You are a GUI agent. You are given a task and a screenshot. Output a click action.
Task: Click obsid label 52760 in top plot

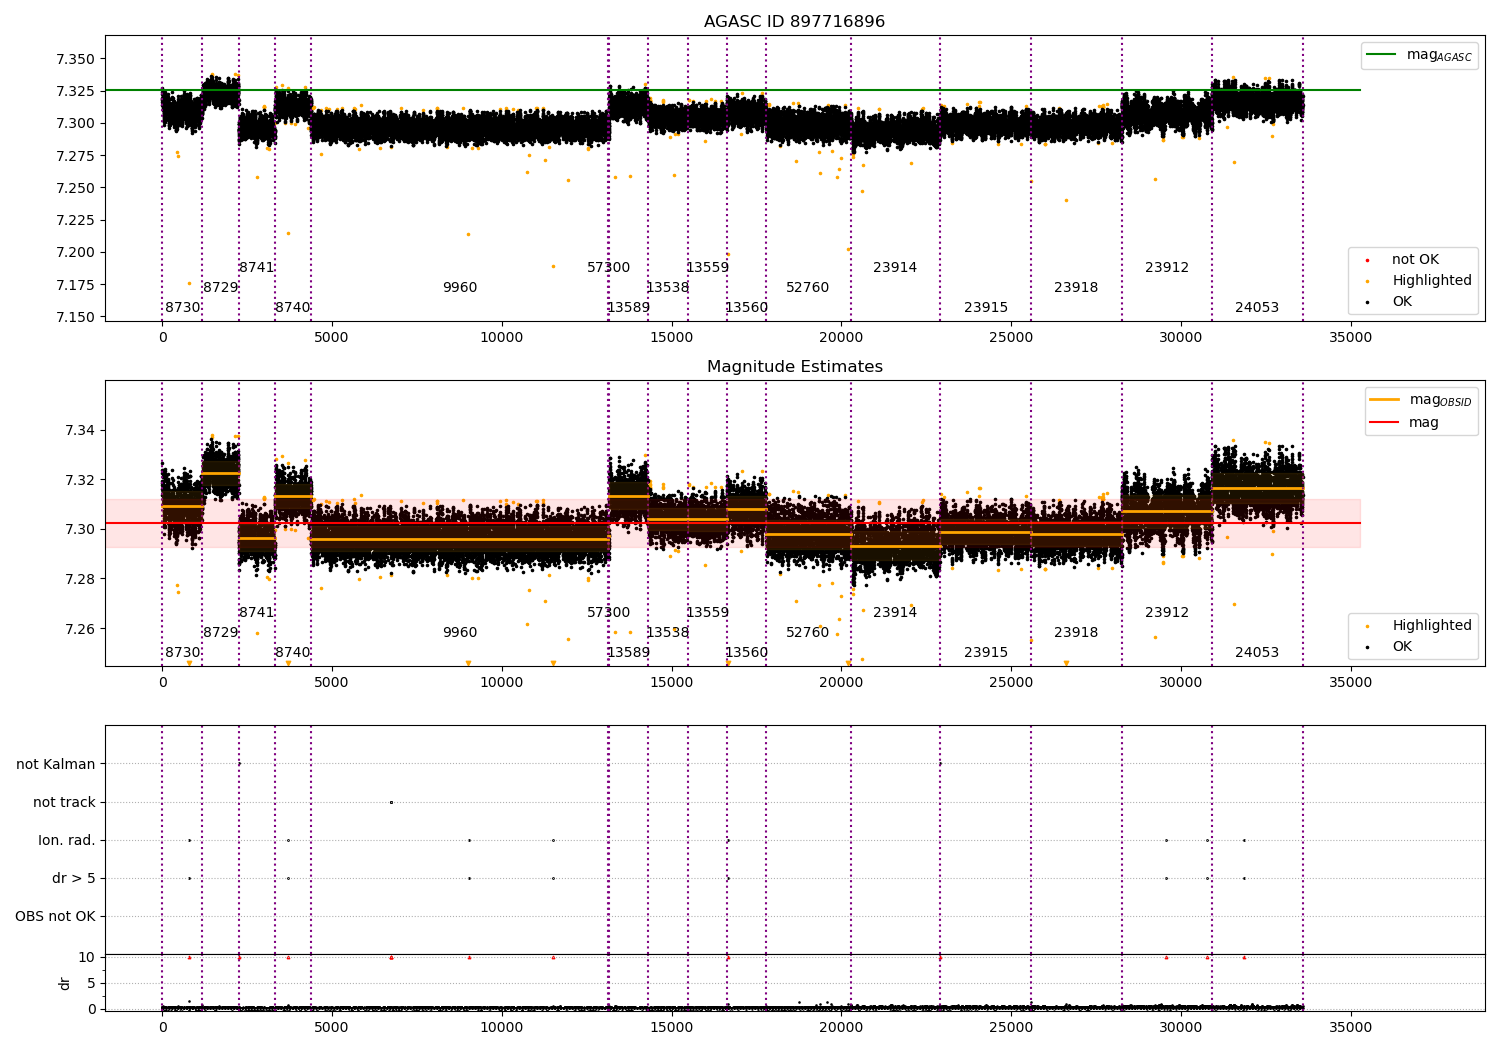(808, 288)
